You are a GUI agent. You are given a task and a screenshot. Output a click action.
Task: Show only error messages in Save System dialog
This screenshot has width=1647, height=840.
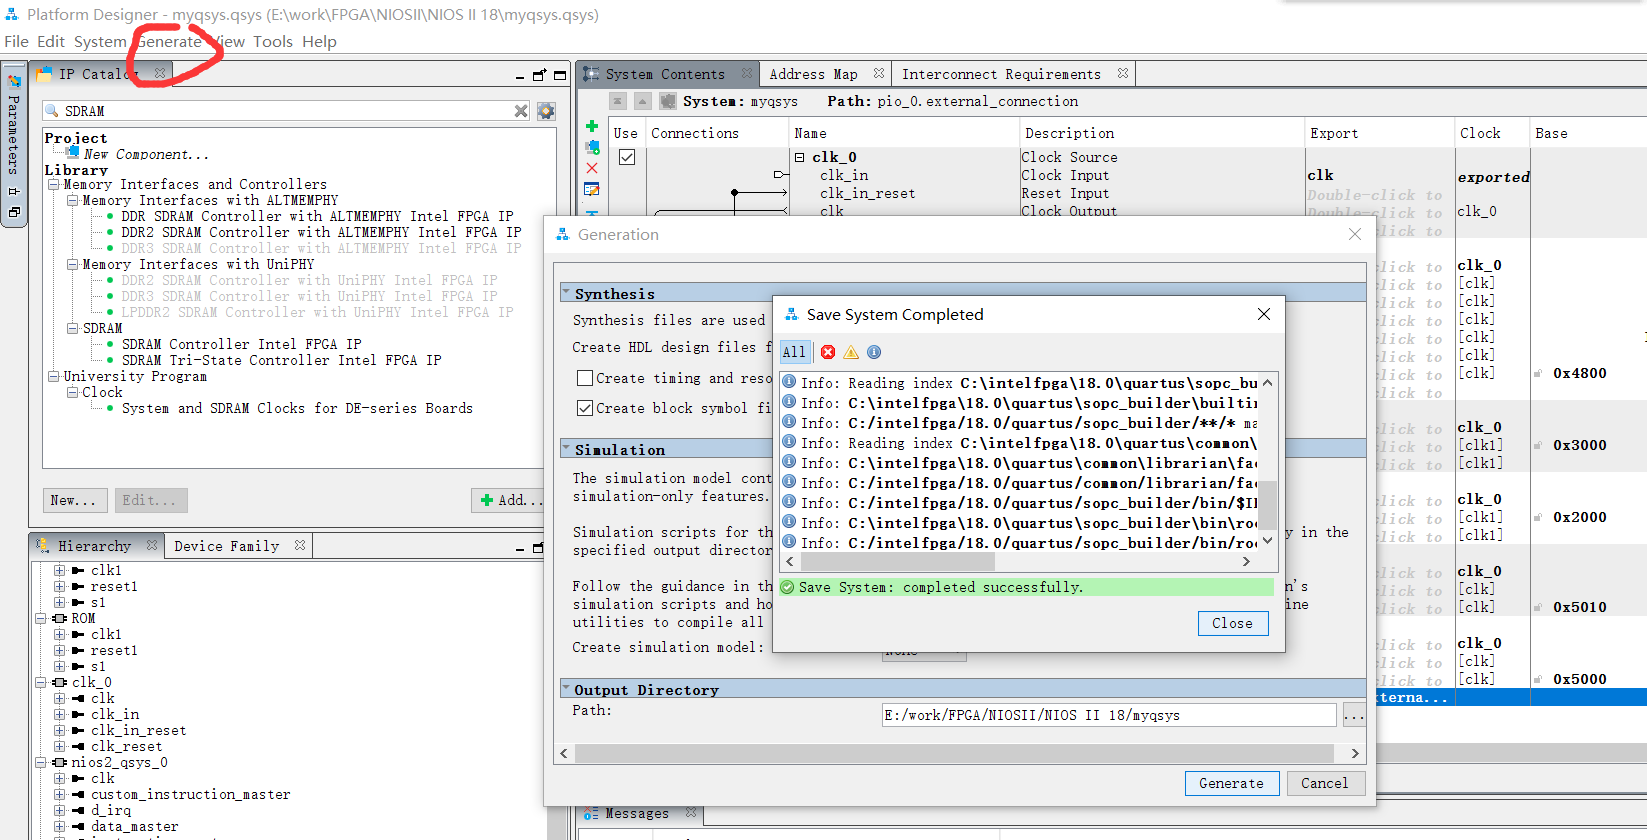point(828,352)
